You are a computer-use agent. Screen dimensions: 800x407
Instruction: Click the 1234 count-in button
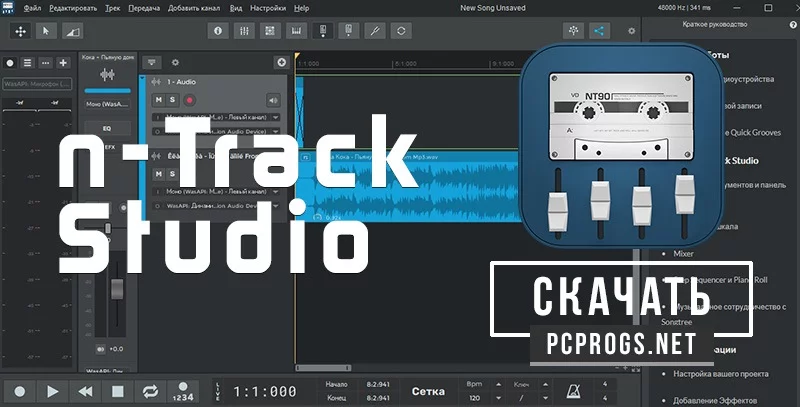pyautogui.click(x=183, y=392)
